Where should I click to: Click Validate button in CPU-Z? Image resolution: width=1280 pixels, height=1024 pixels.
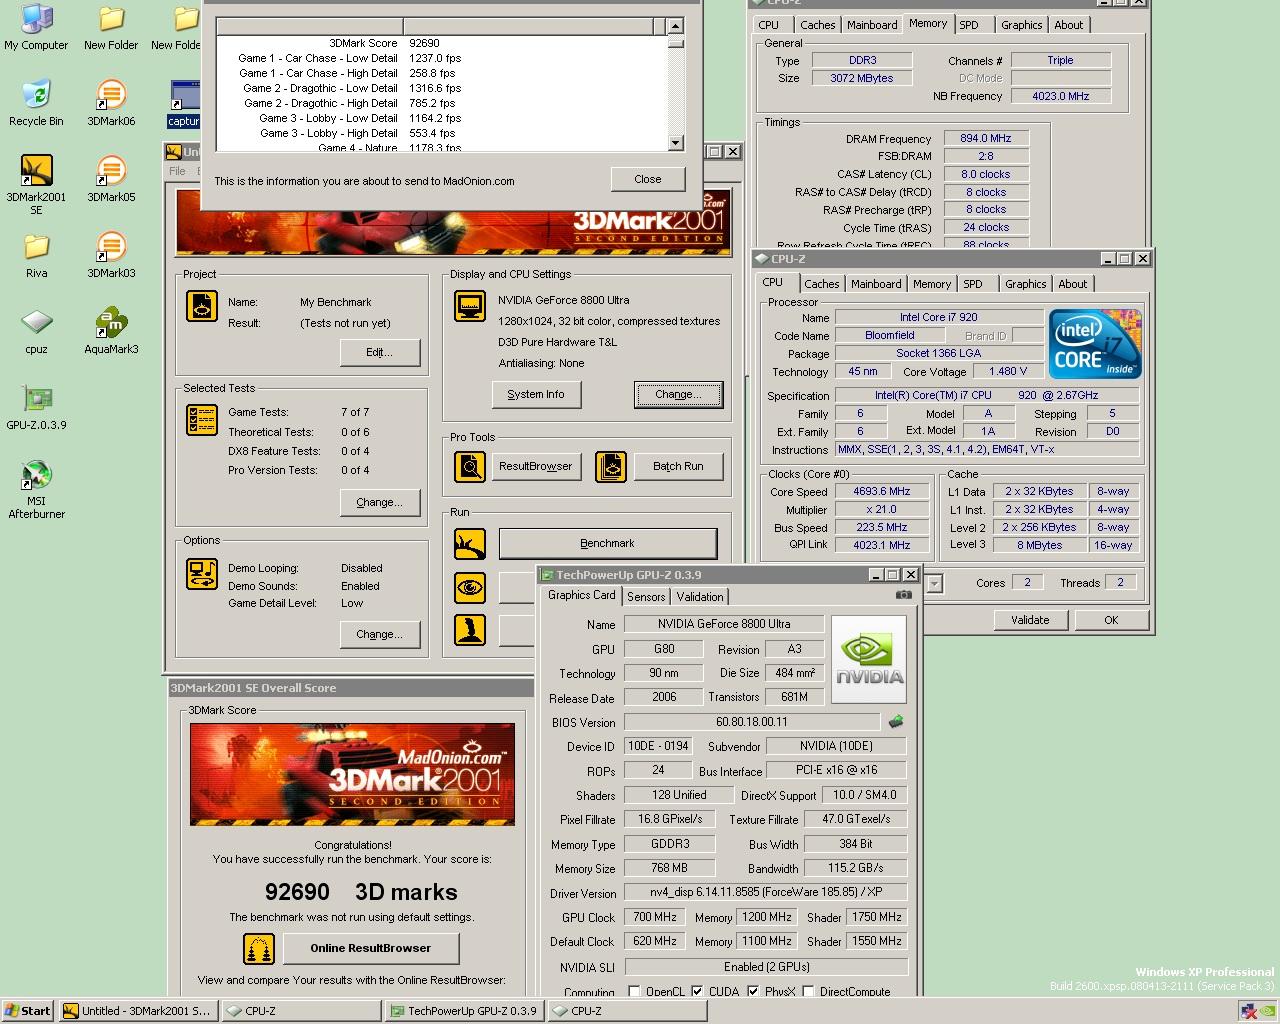coord(1030,620)
